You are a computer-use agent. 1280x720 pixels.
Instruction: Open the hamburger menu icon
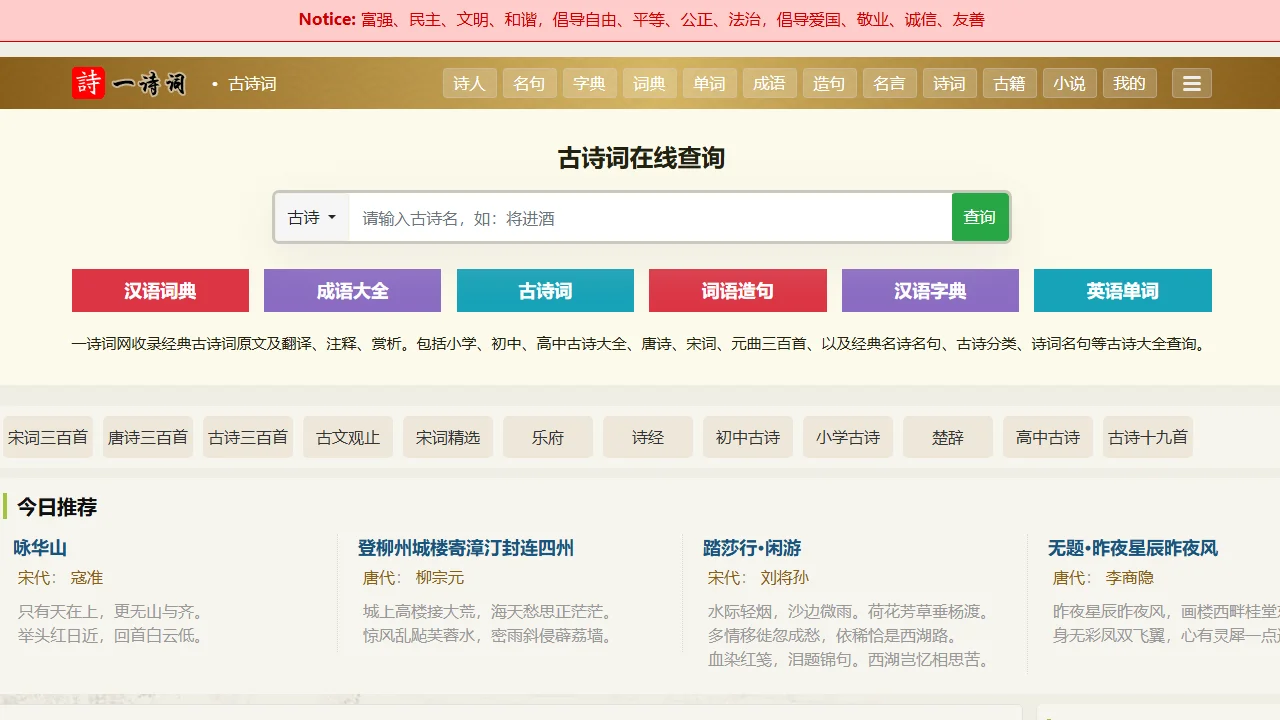point(1191,83)
